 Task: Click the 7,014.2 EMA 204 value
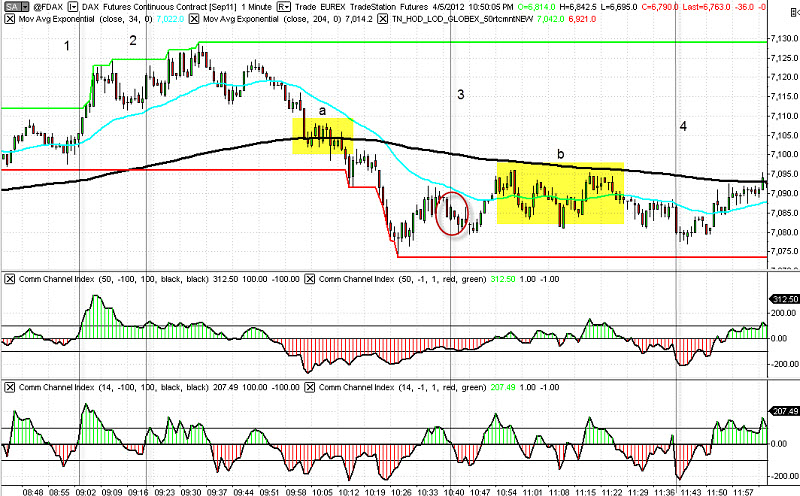[359, 19]
